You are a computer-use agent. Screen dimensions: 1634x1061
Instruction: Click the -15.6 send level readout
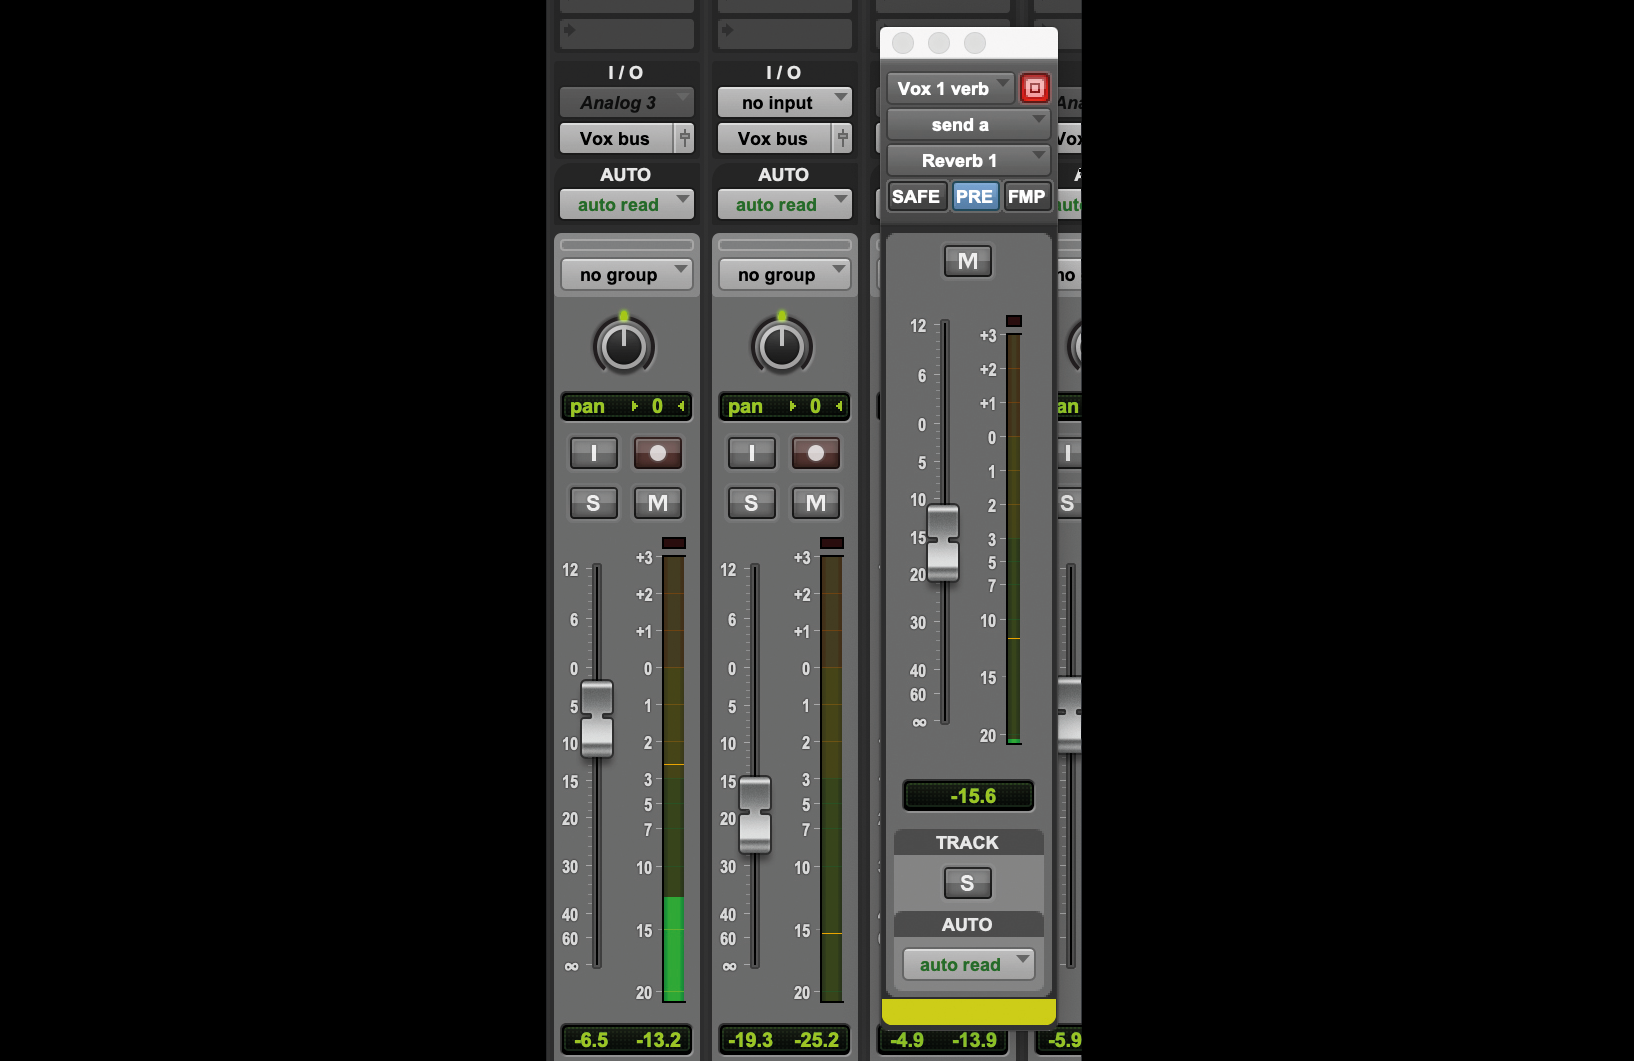[x=968, y=796]
